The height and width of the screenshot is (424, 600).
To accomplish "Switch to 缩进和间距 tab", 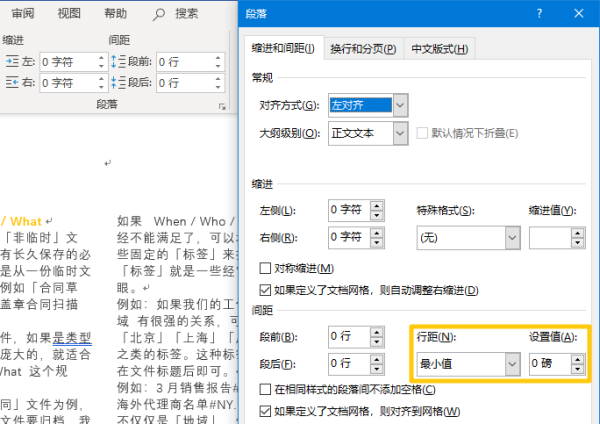I will point(284,48).
